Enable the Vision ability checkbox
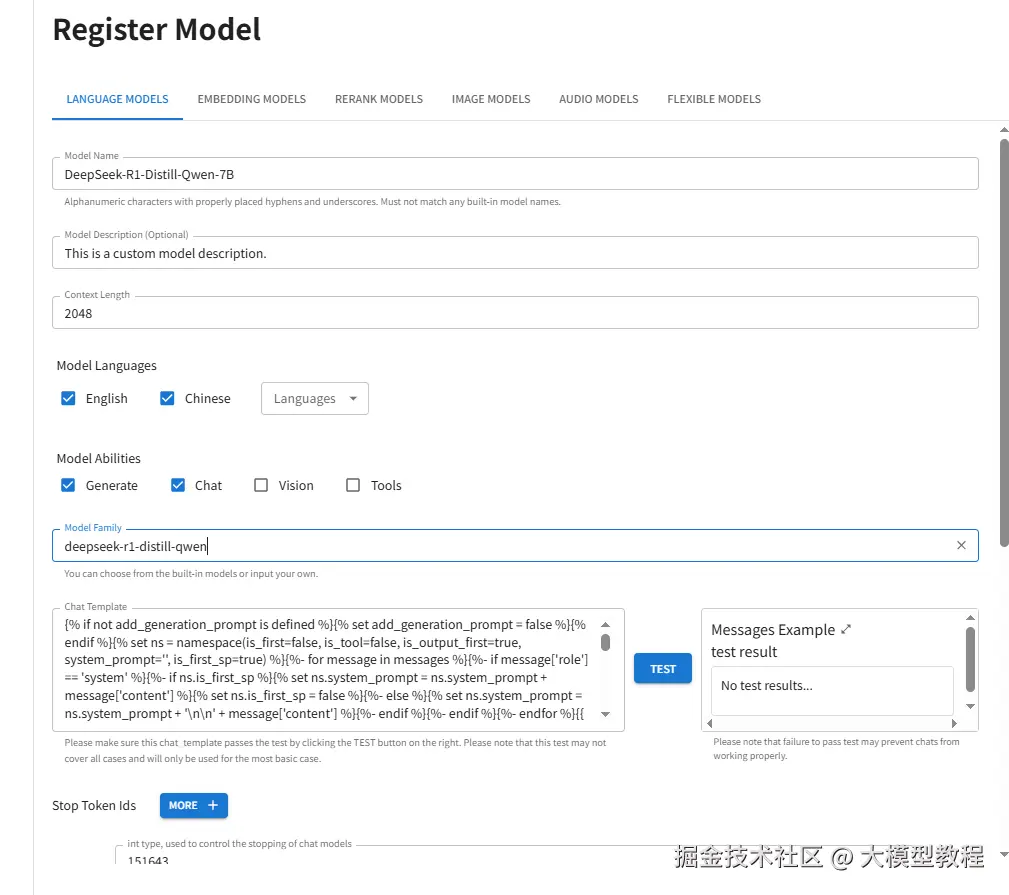This screenshot has height=895, width=1009. pos(261,485)
